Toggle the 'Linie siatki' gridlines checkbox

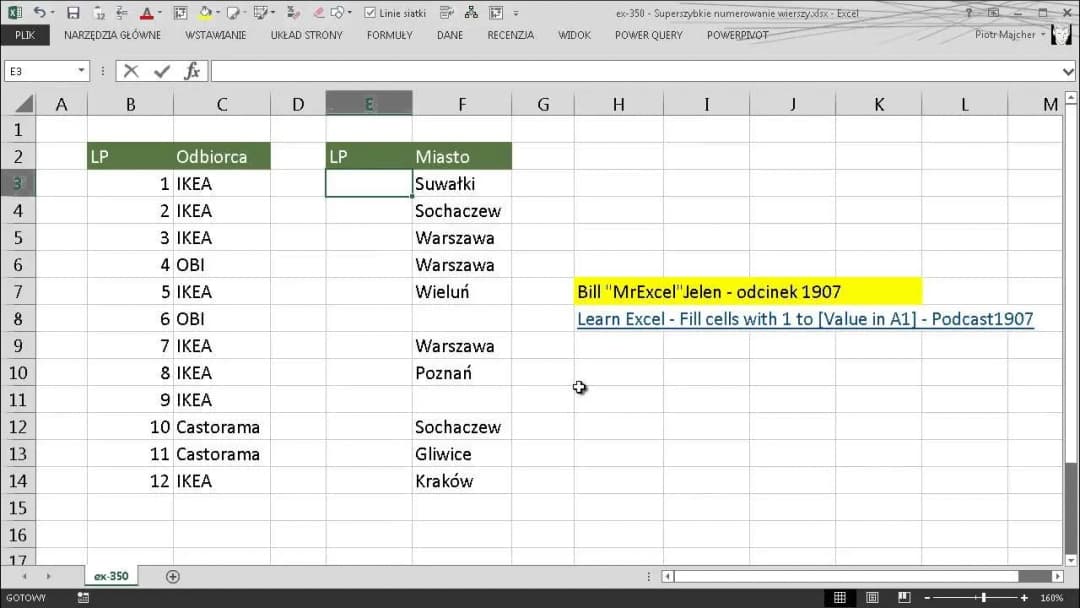(370, 13)
